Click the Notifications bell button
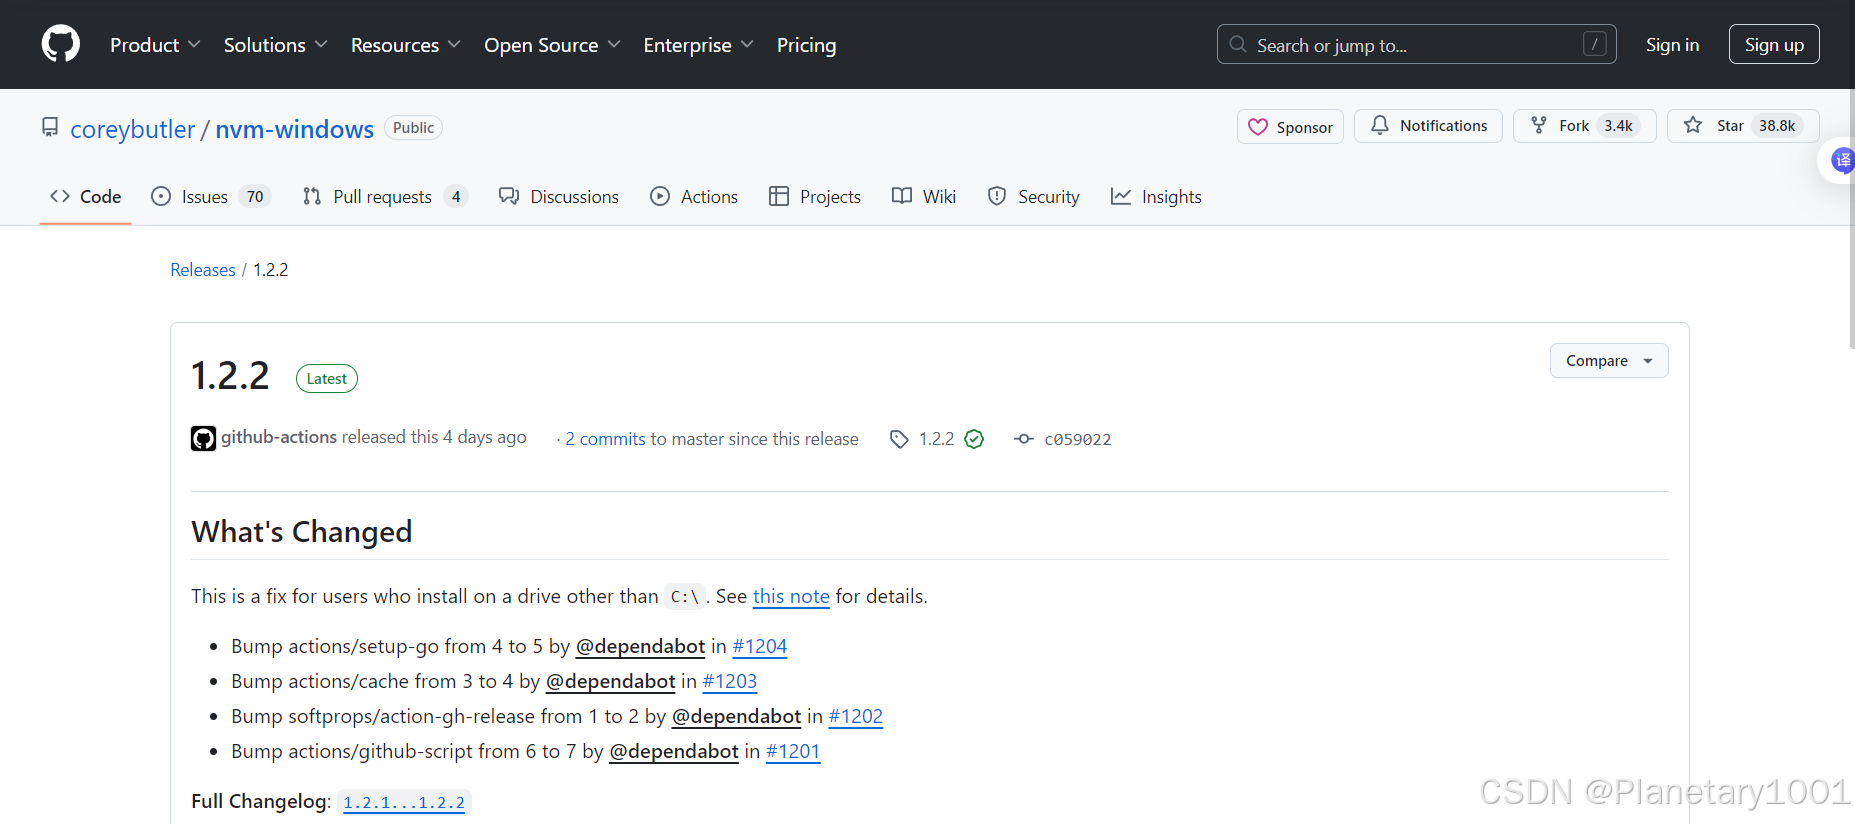Viewport: 1855px width, 824px height. coord(1428,126)
